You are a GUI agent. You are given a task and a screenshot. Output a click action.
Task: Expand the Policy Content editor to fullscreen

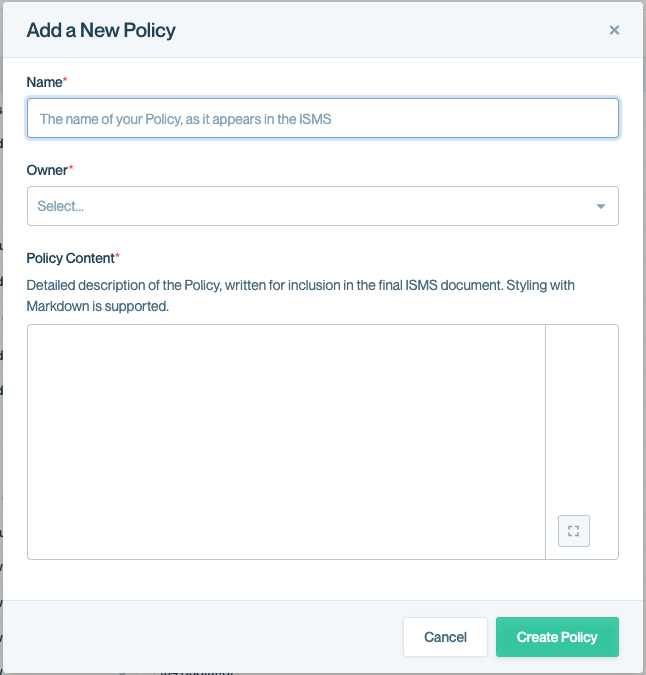(573, 531)
